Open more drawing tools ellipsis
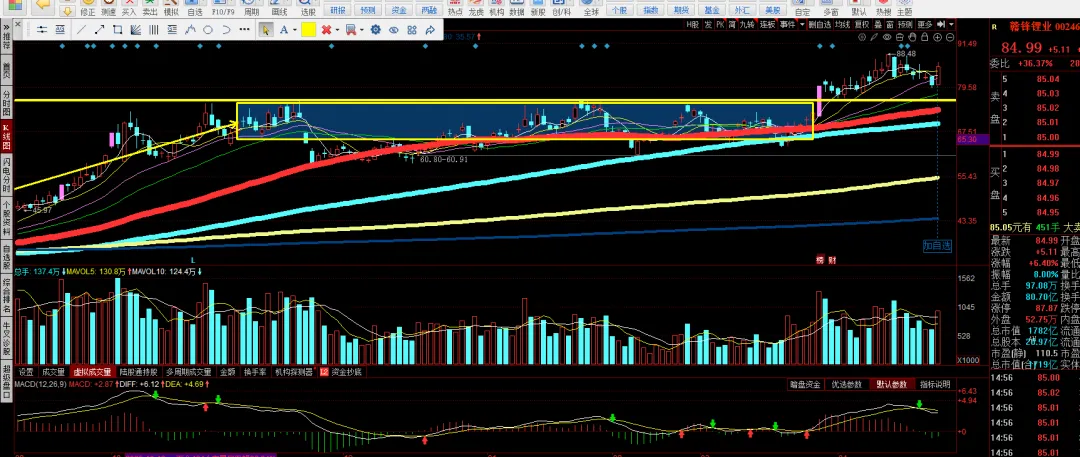Viewport: 1080px width, 457px height. coord(244,30)
